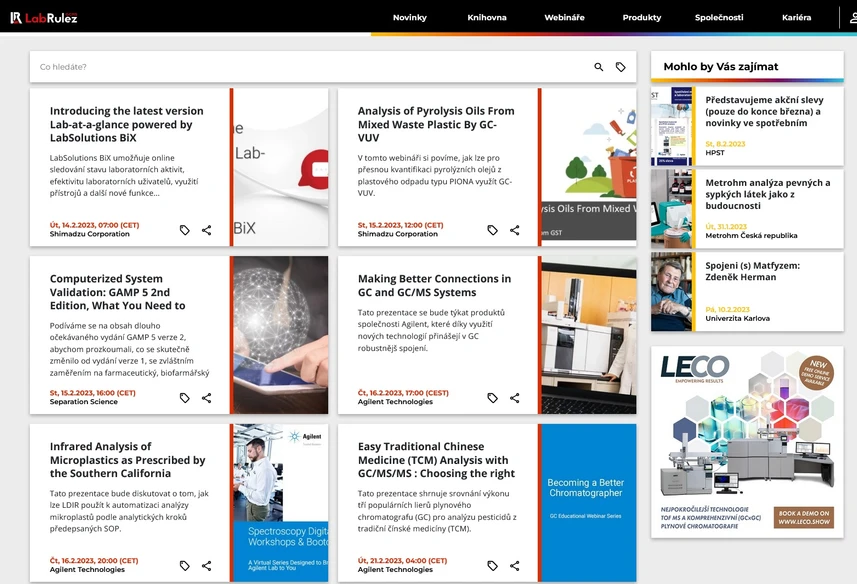
Task: Share the Traditional Chinese Medicine webinar
Action: pyautogui.click(x=514, y=565)
